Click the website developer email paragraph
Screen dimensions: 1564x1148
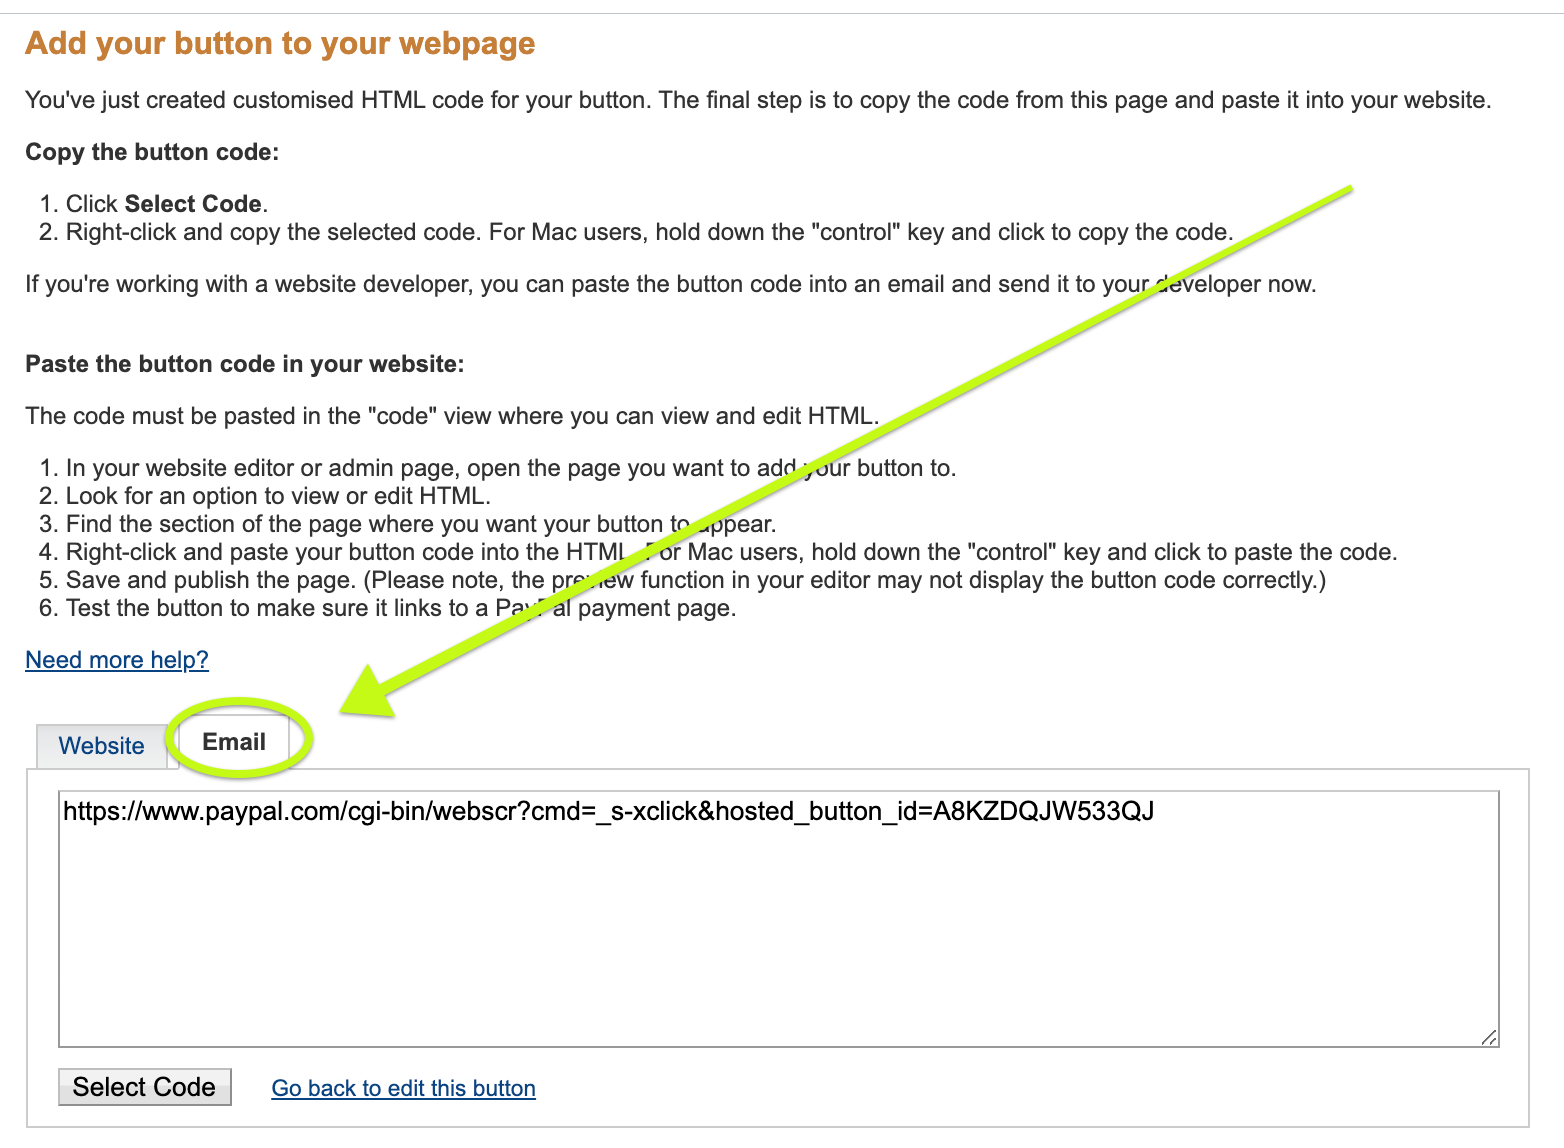pyautogui.click(x=671, y=284)
